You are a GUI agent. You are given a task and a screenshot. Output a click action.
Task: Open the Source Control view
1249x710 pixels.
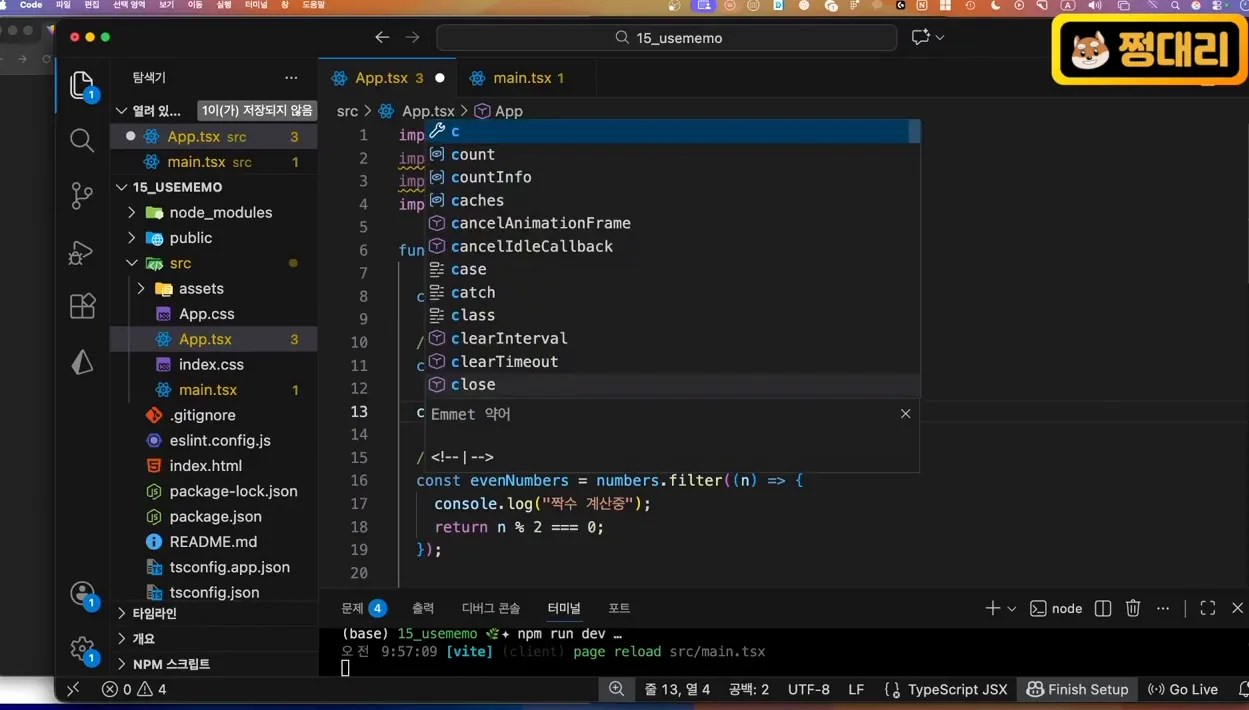coord(82,195)
